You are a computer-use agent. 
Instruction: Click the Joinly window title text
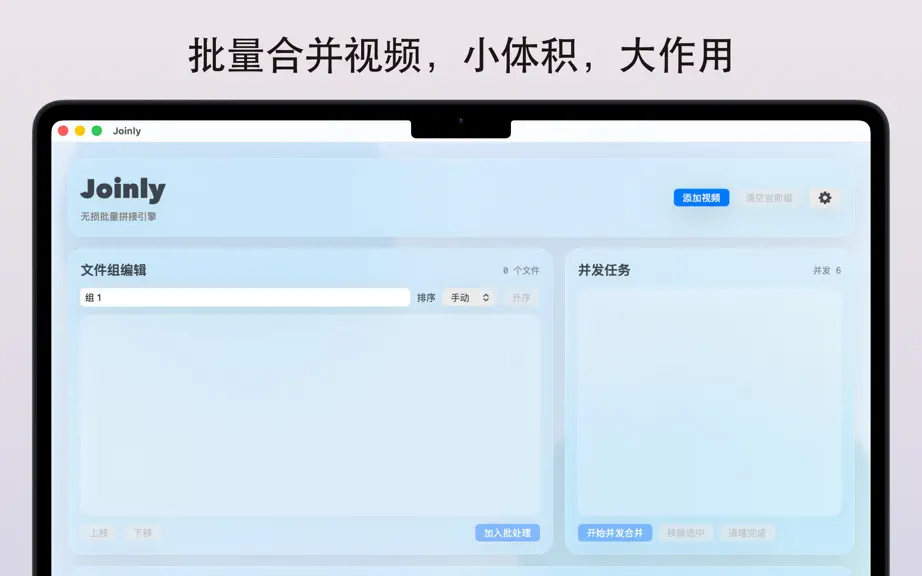pyautogui.click(x=127, y=131)
